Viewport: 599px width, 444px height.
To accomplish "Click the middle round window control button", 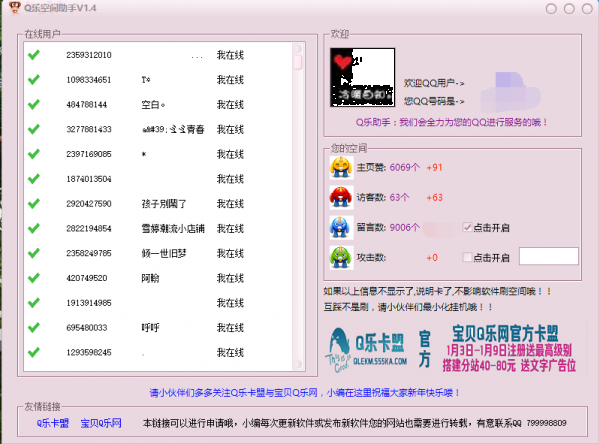I will point(569,8).
